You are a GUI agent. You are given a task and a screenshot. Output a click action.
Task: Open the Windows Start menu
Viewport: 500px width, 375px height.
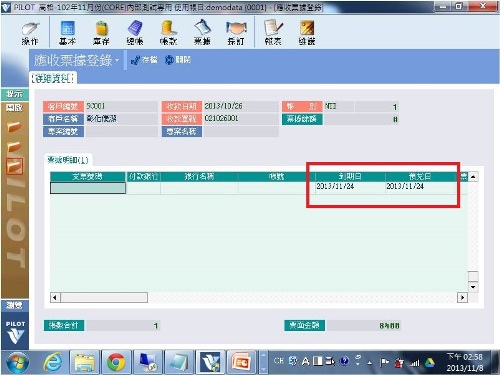point(17,362)
